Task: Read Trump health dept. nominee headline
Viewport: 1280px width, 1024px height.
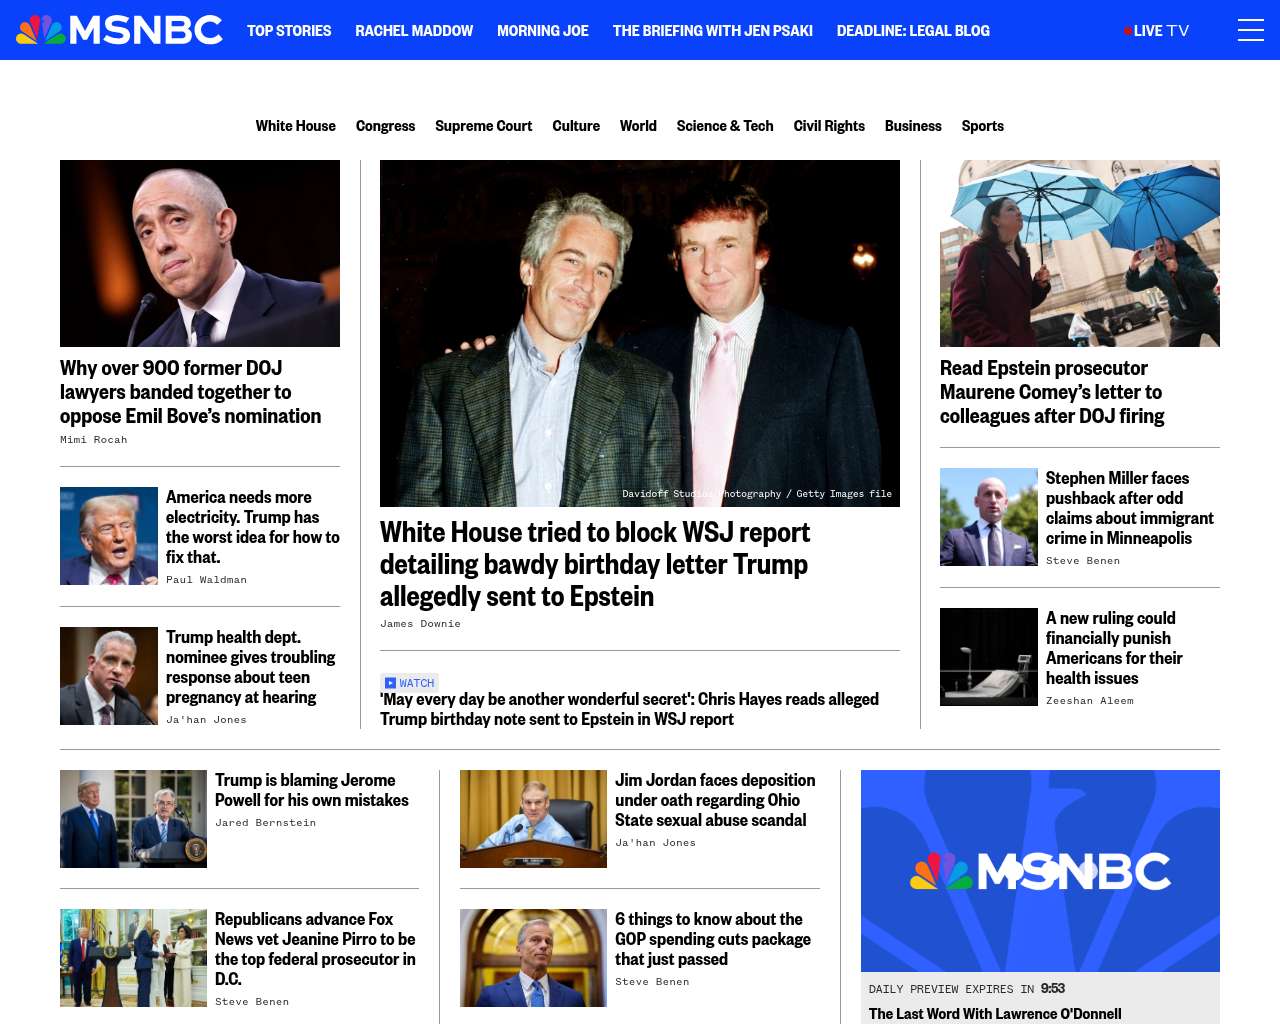Action: coord(251,667)
